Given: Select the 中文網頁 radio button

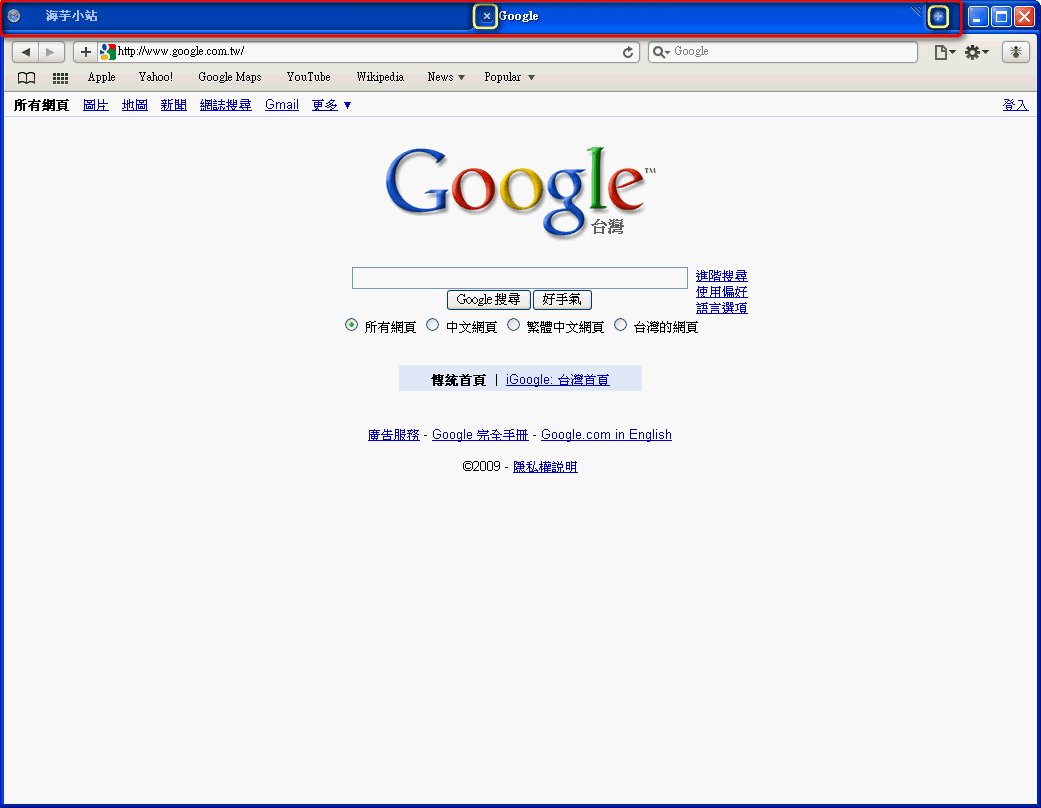Looking at the screenshot, I should [x=432, y=325].
